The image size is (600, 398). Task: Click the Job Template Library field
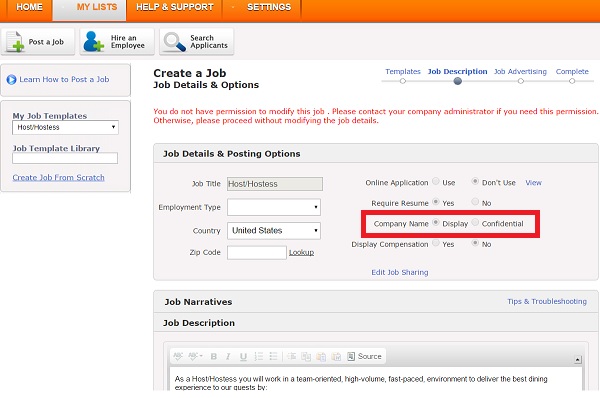(x=65, y=158)
